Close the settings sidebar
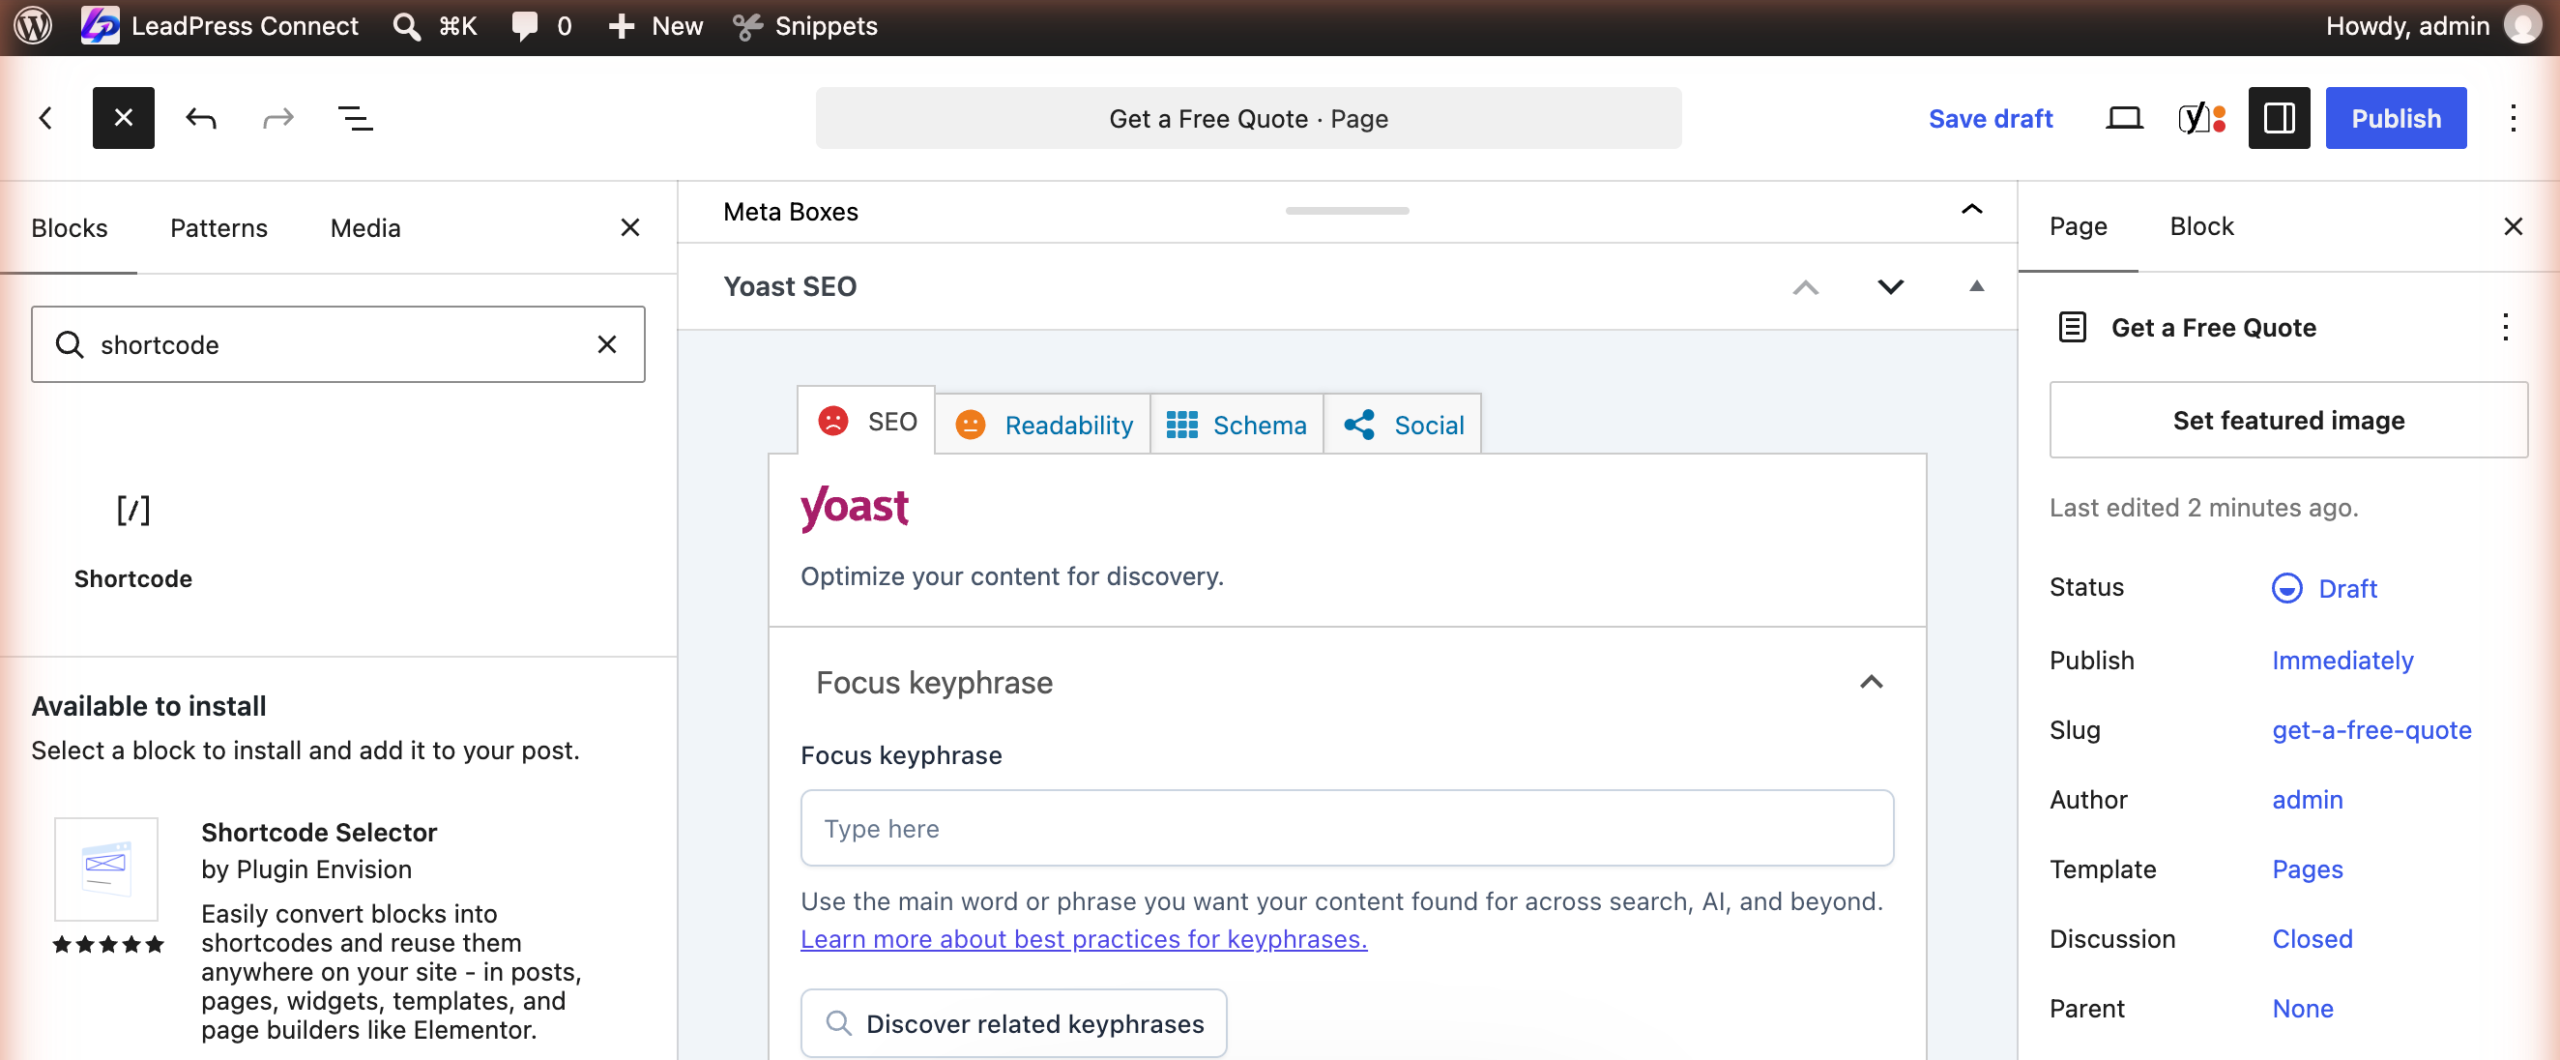This screenshot has width=2560, height=1060. [2513, 226]
